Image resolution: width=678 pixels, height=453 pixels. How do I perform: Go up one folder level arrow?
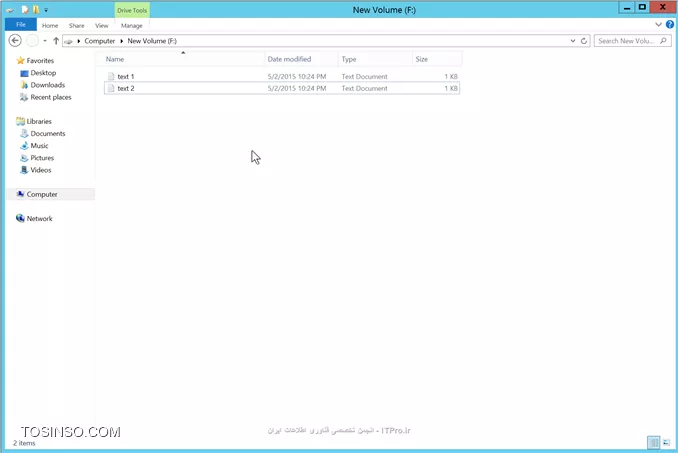56,41
